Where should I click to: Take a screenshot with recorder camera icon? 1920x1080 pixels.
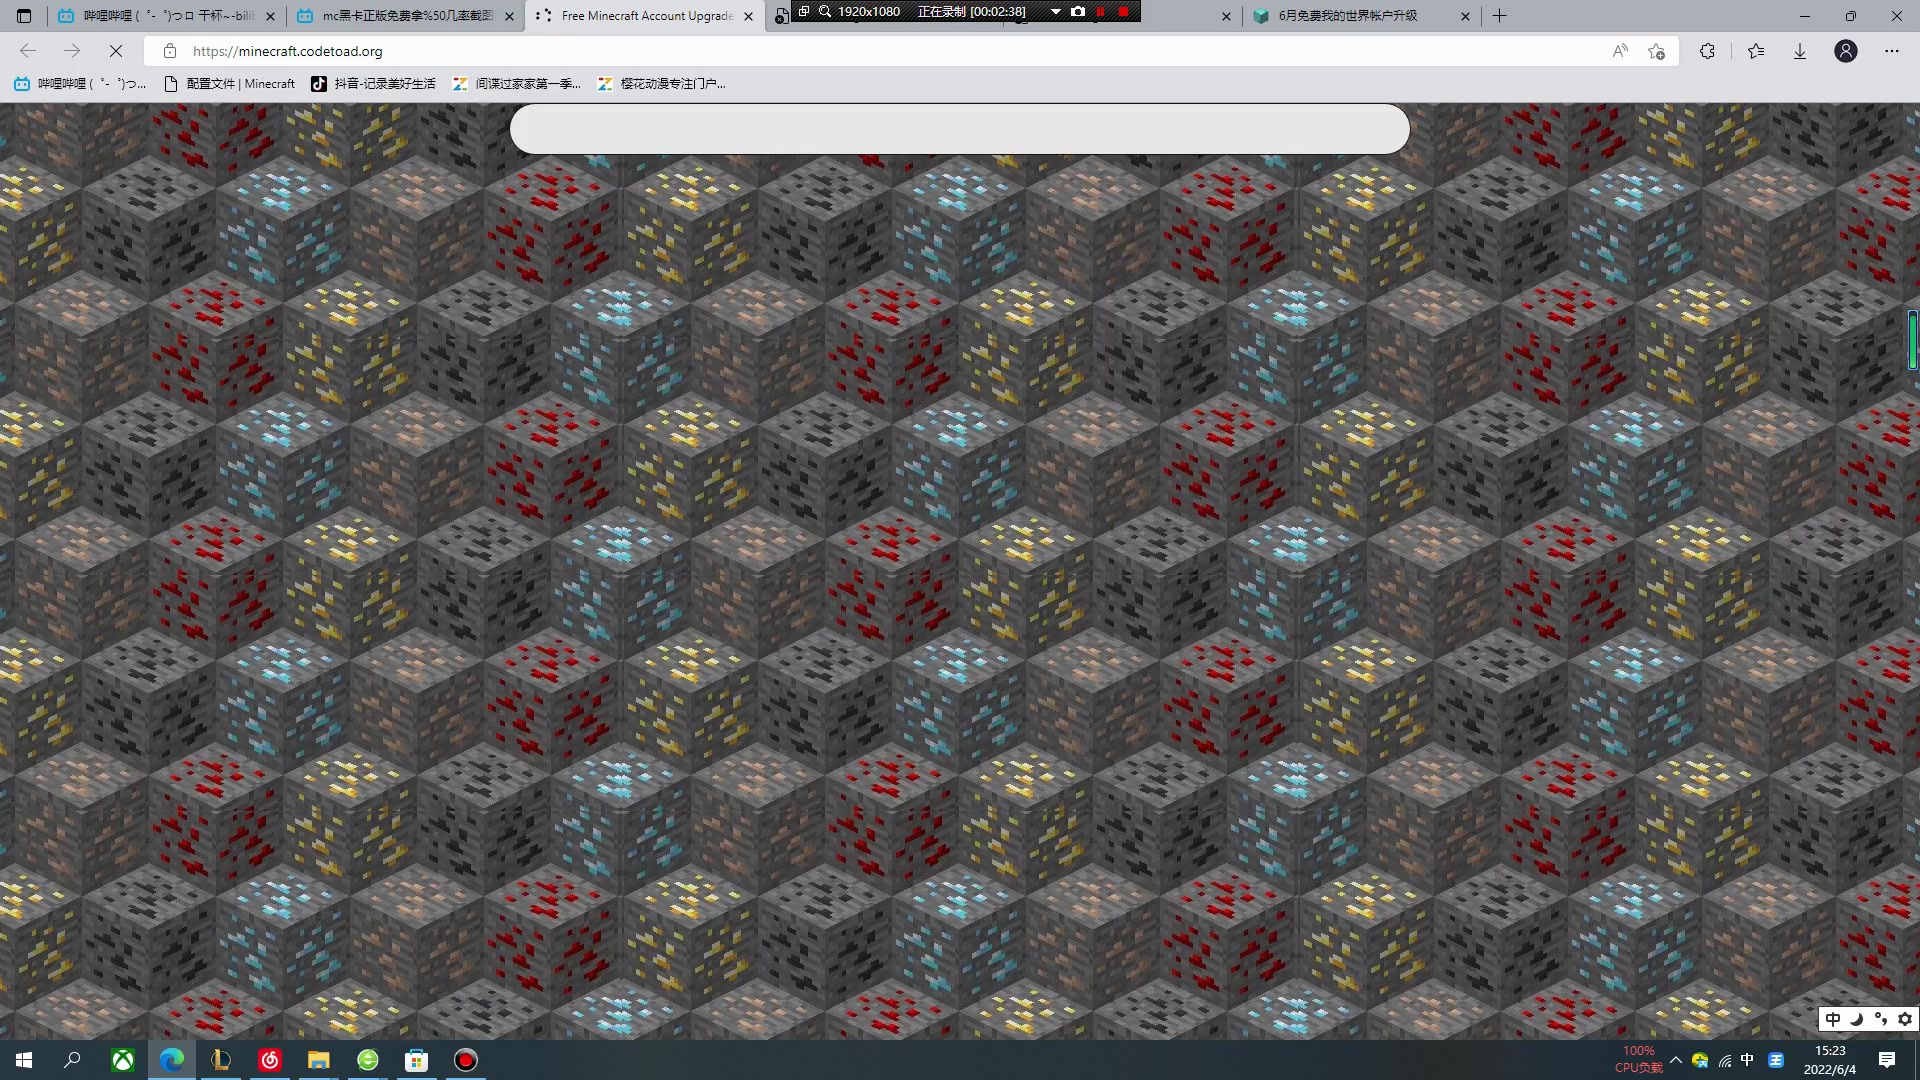coord(1078,11)
